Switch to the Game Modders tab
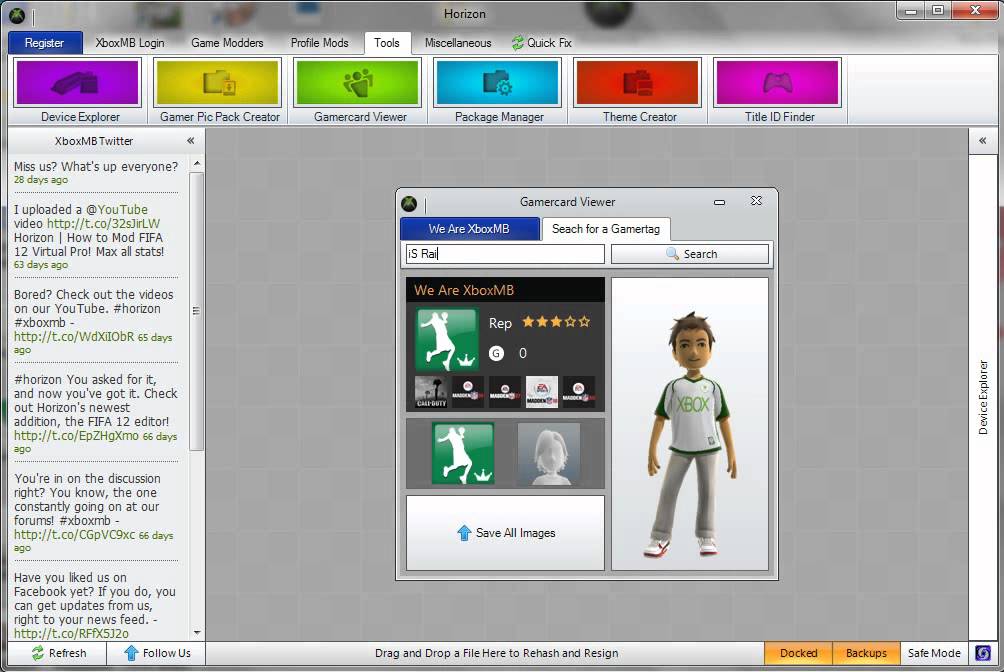Screen dimensions: 1004x672 [x=227, y=43]
